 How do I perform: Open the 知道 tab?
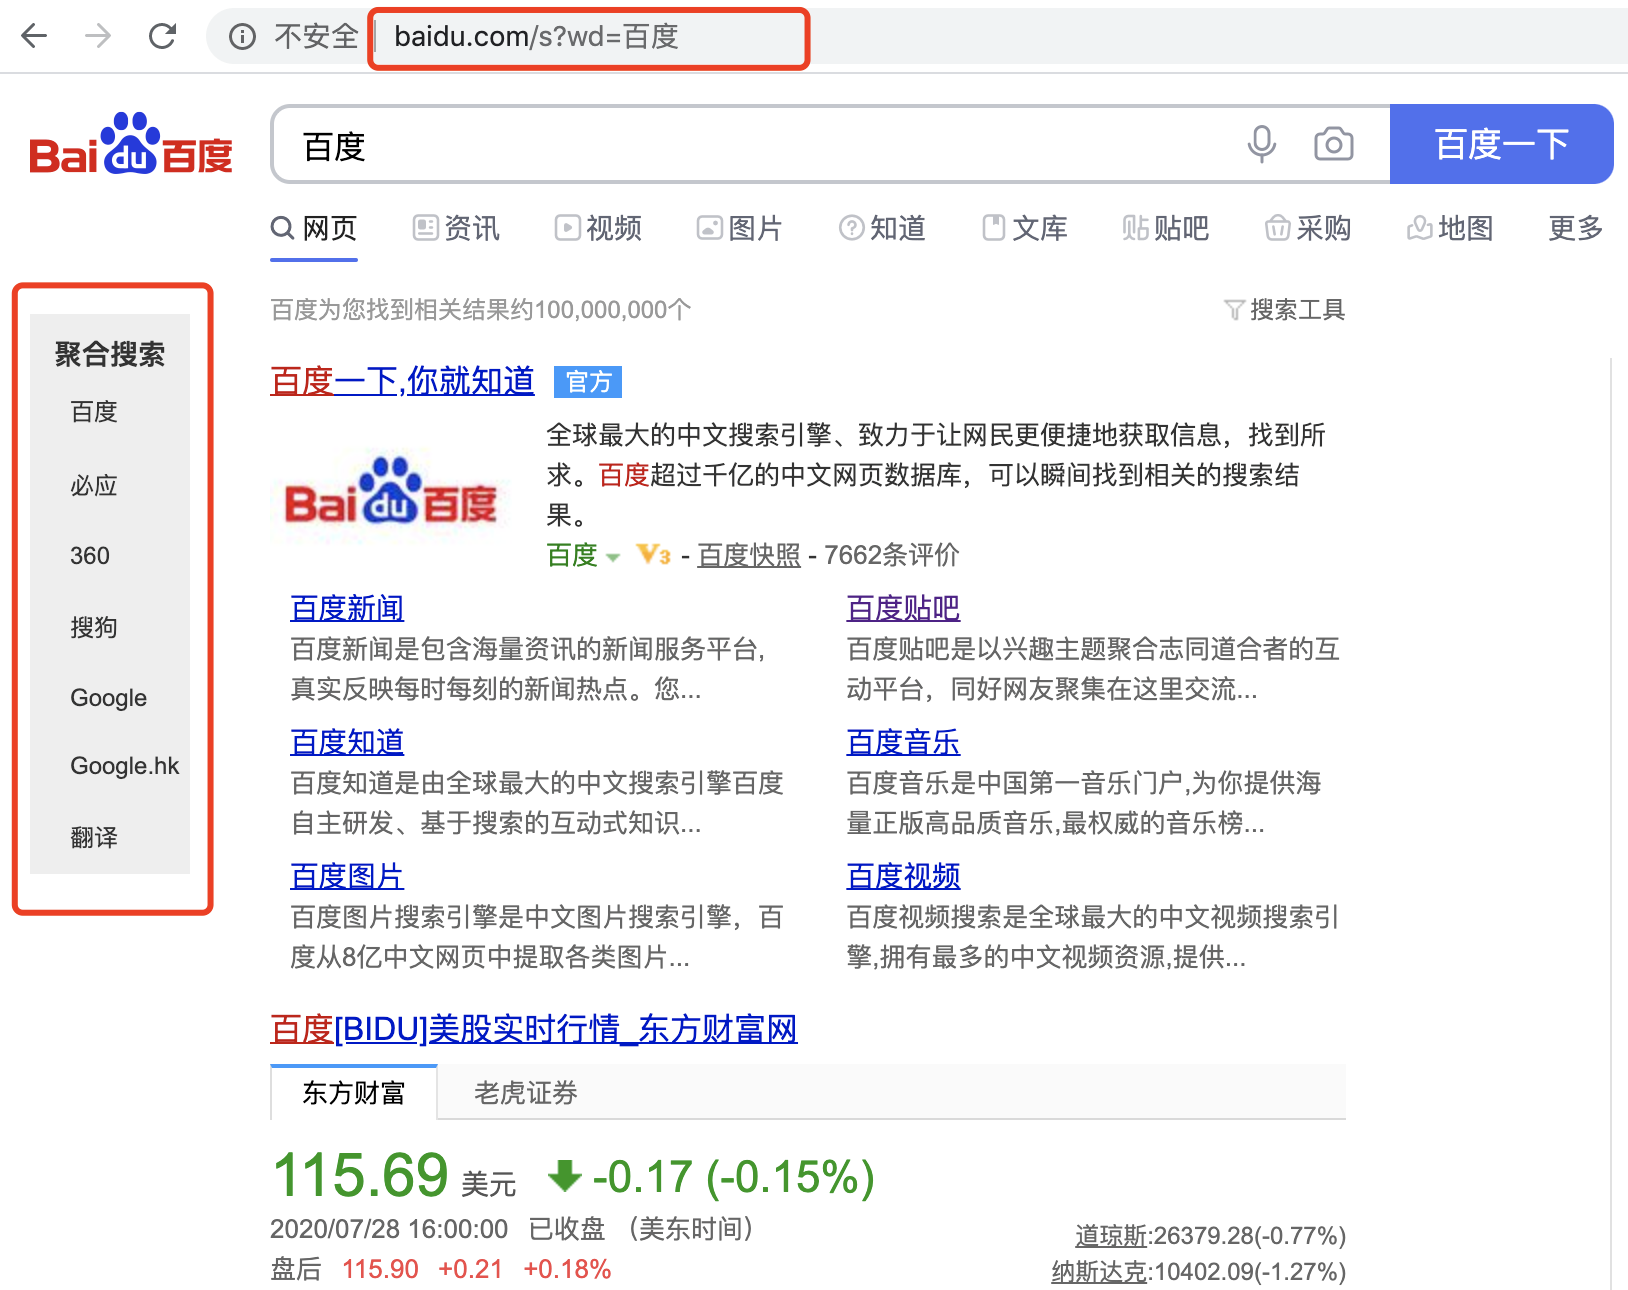point(882,229)
